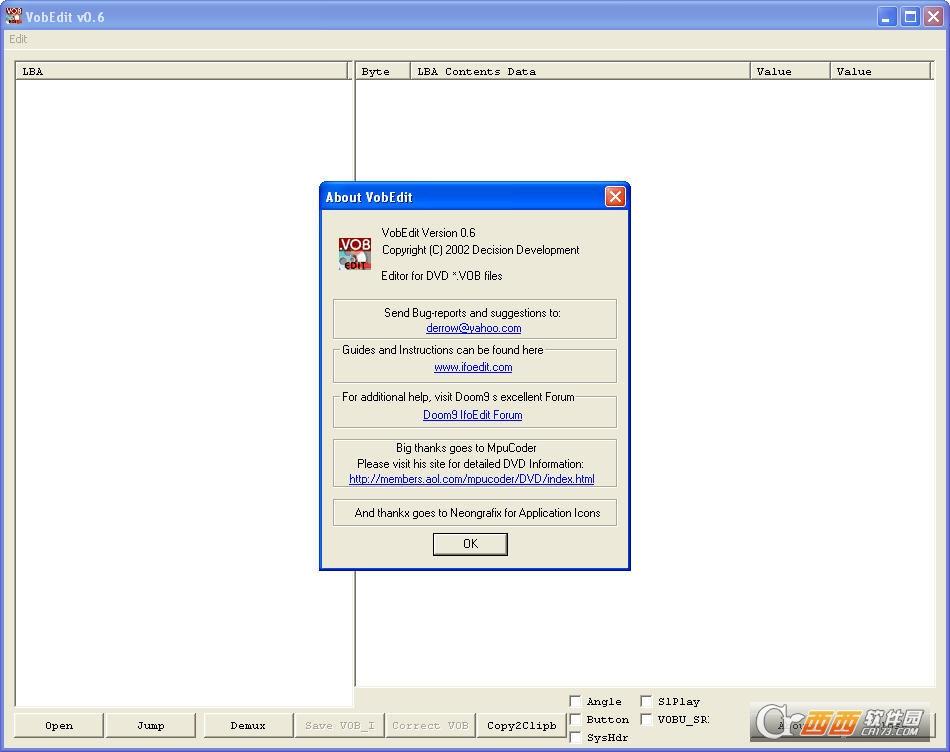The height and width of the screenshot is (752, 950).
Task: Click 'Please visit his site' text line
Action: [x=470, y=464]
